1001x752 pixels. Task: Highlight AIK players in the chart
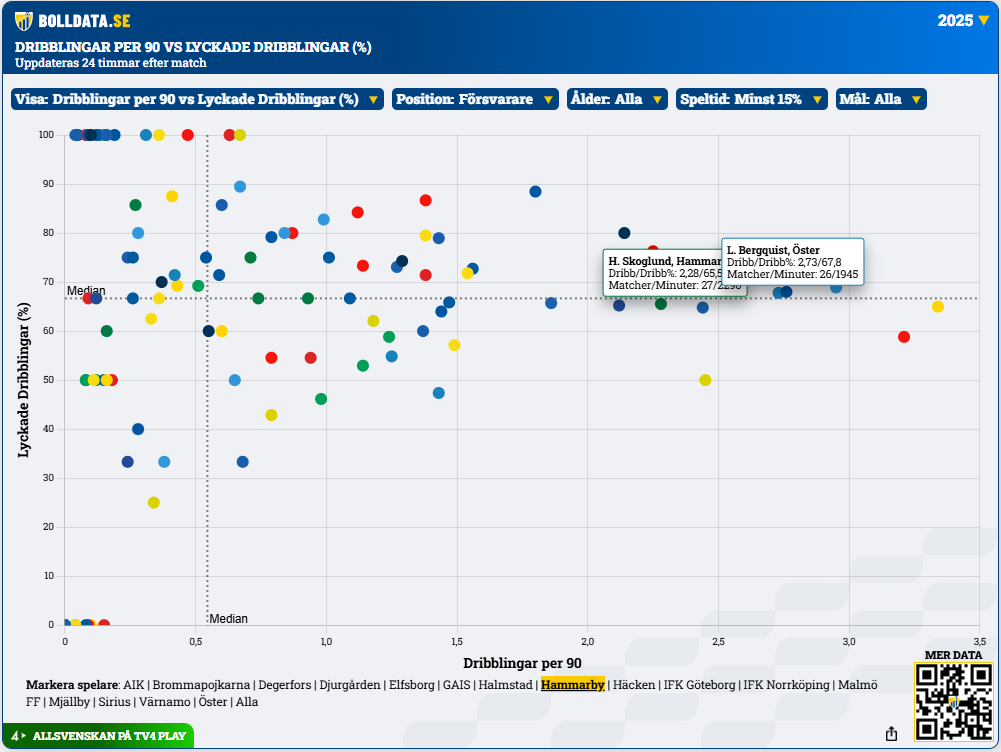click(133, 685)
